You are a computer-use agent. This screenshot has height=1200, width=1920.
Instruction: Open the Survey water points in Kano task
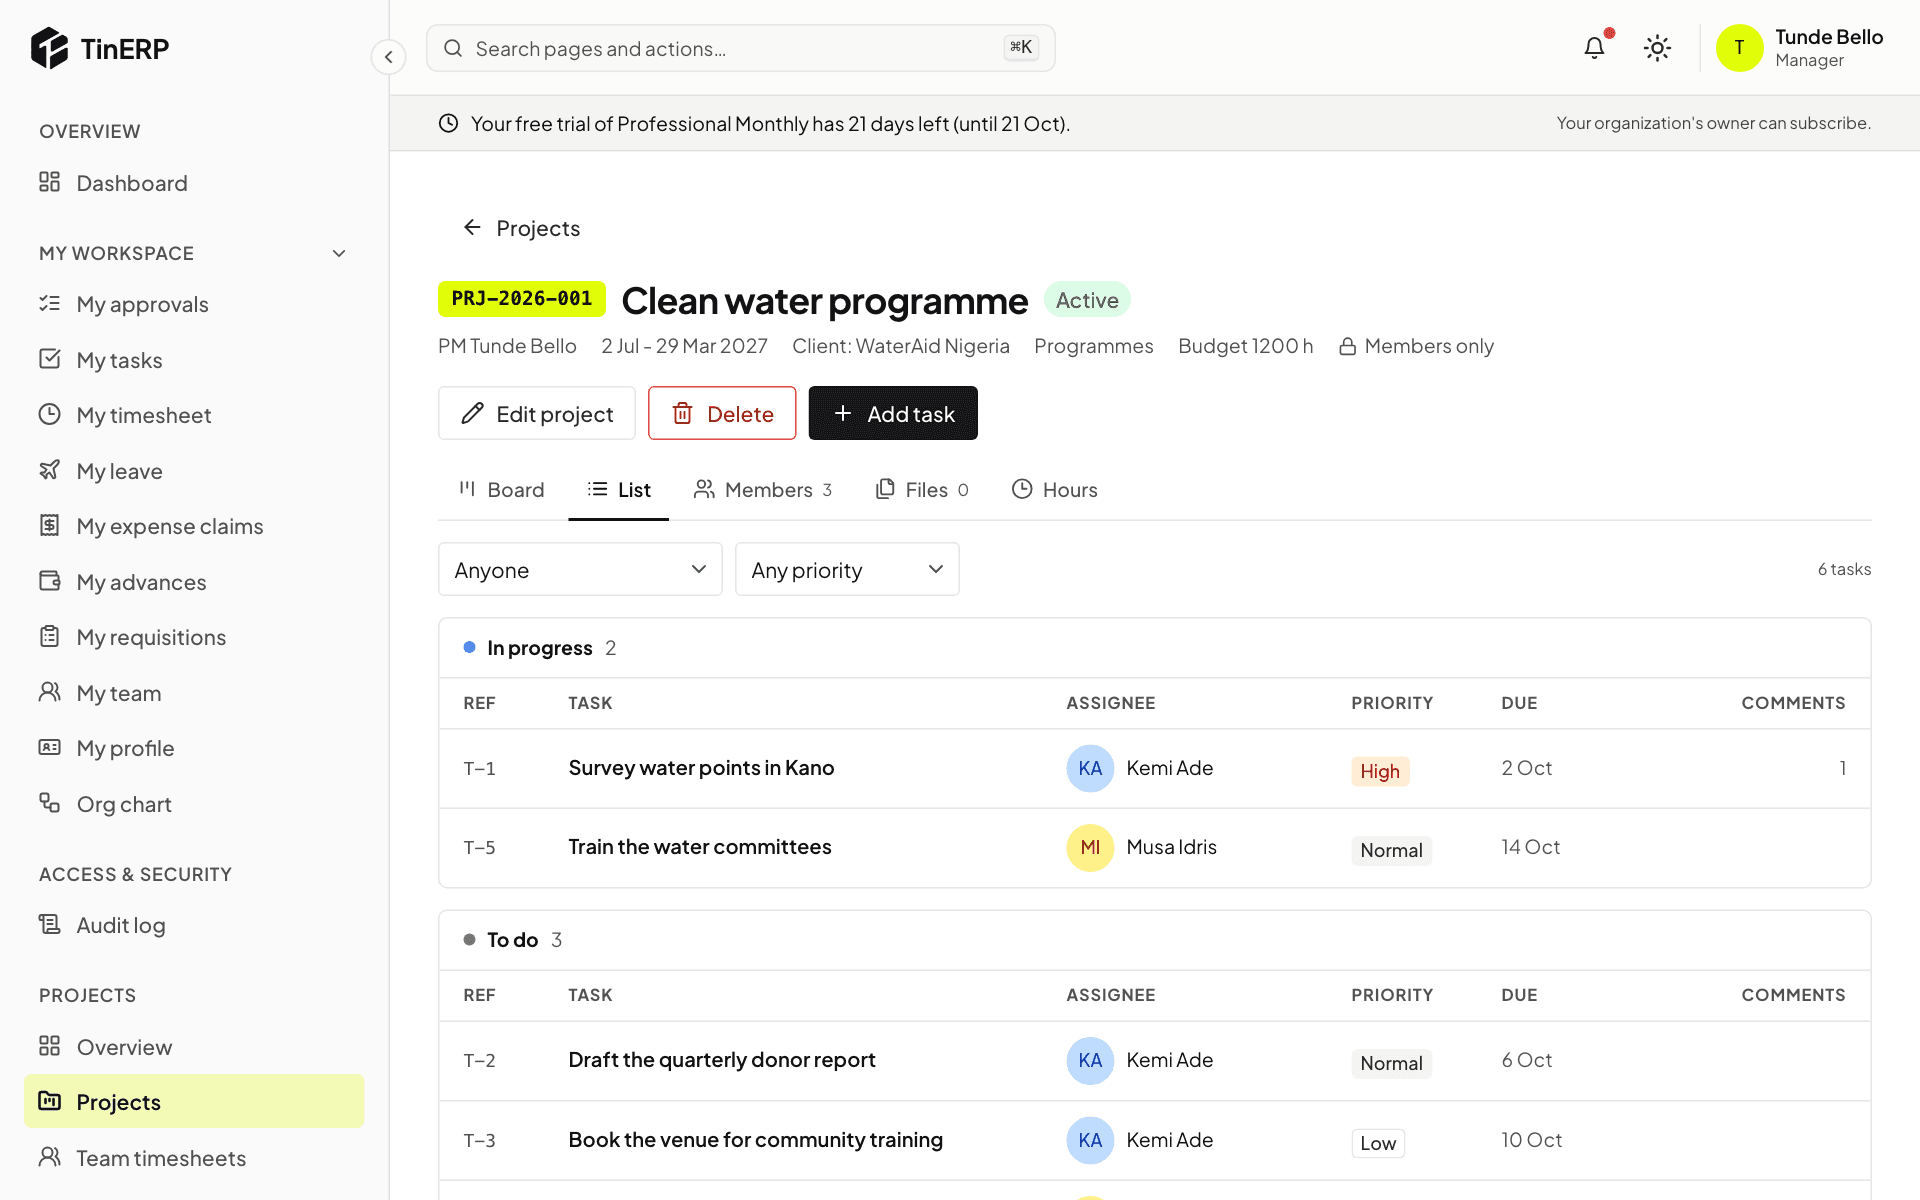pyautogui.click(x=701, y=768)
